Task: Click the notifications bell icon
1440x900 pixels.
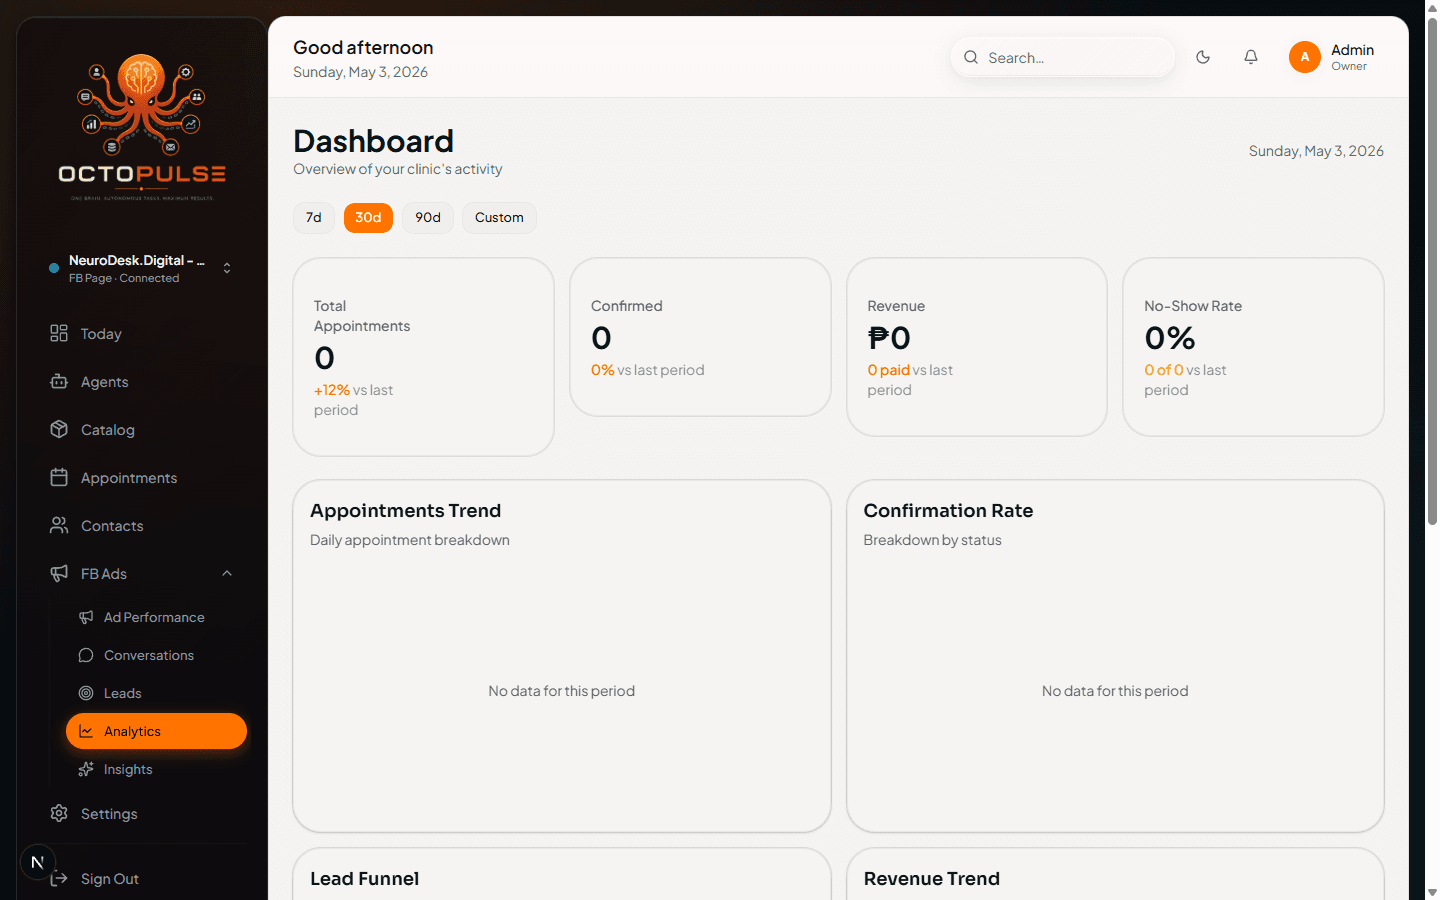Action: 1251,57
